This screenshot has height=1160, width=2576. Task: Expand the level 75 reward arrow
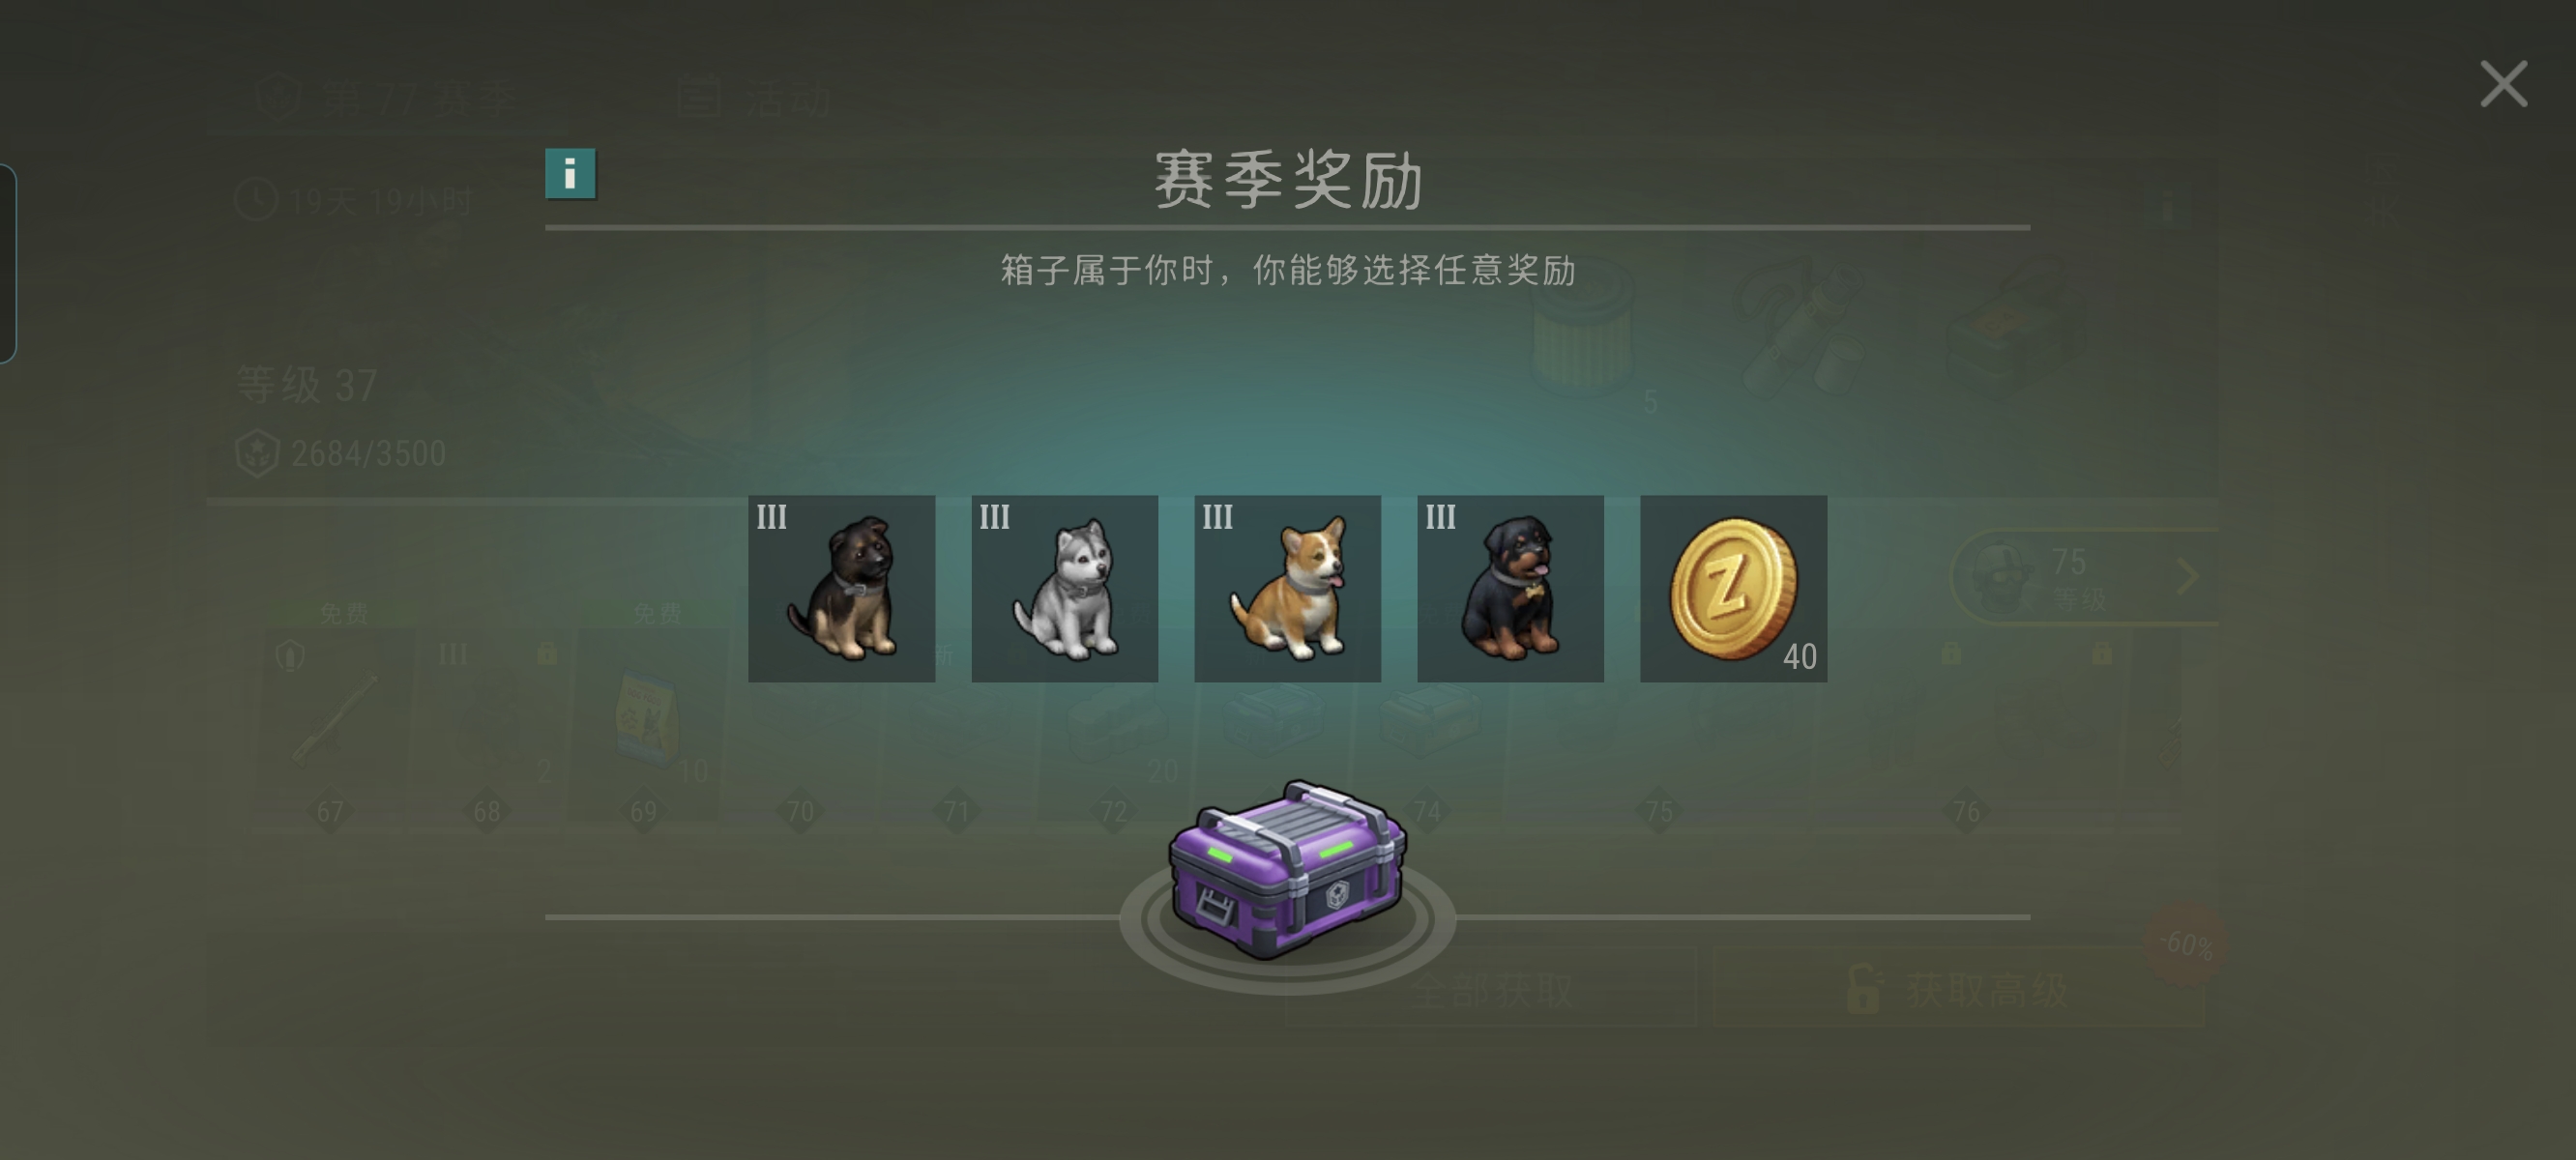[x=2188, y=576]
